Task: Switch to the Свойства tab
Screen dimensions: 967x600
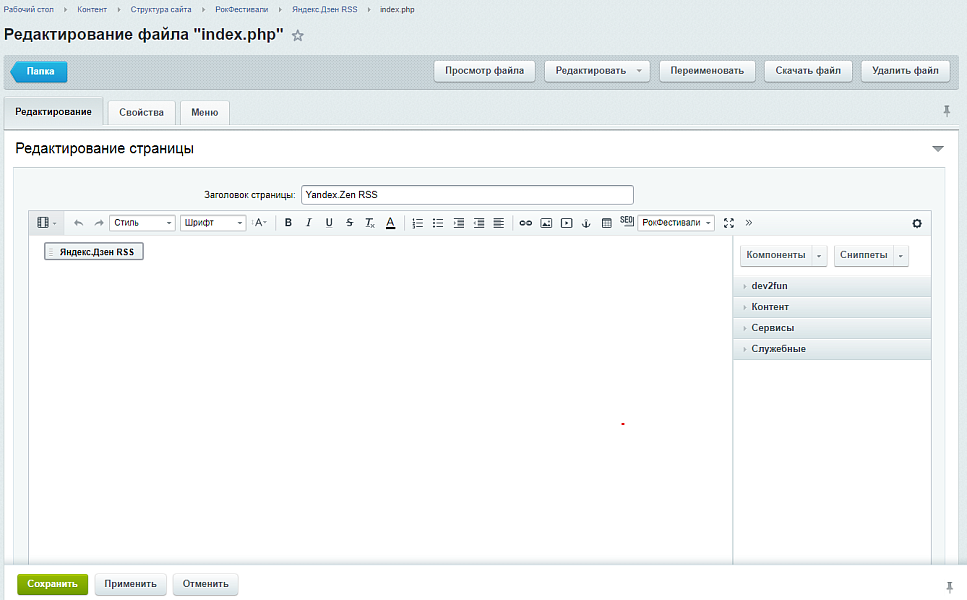Action: [x=141, y=112]
